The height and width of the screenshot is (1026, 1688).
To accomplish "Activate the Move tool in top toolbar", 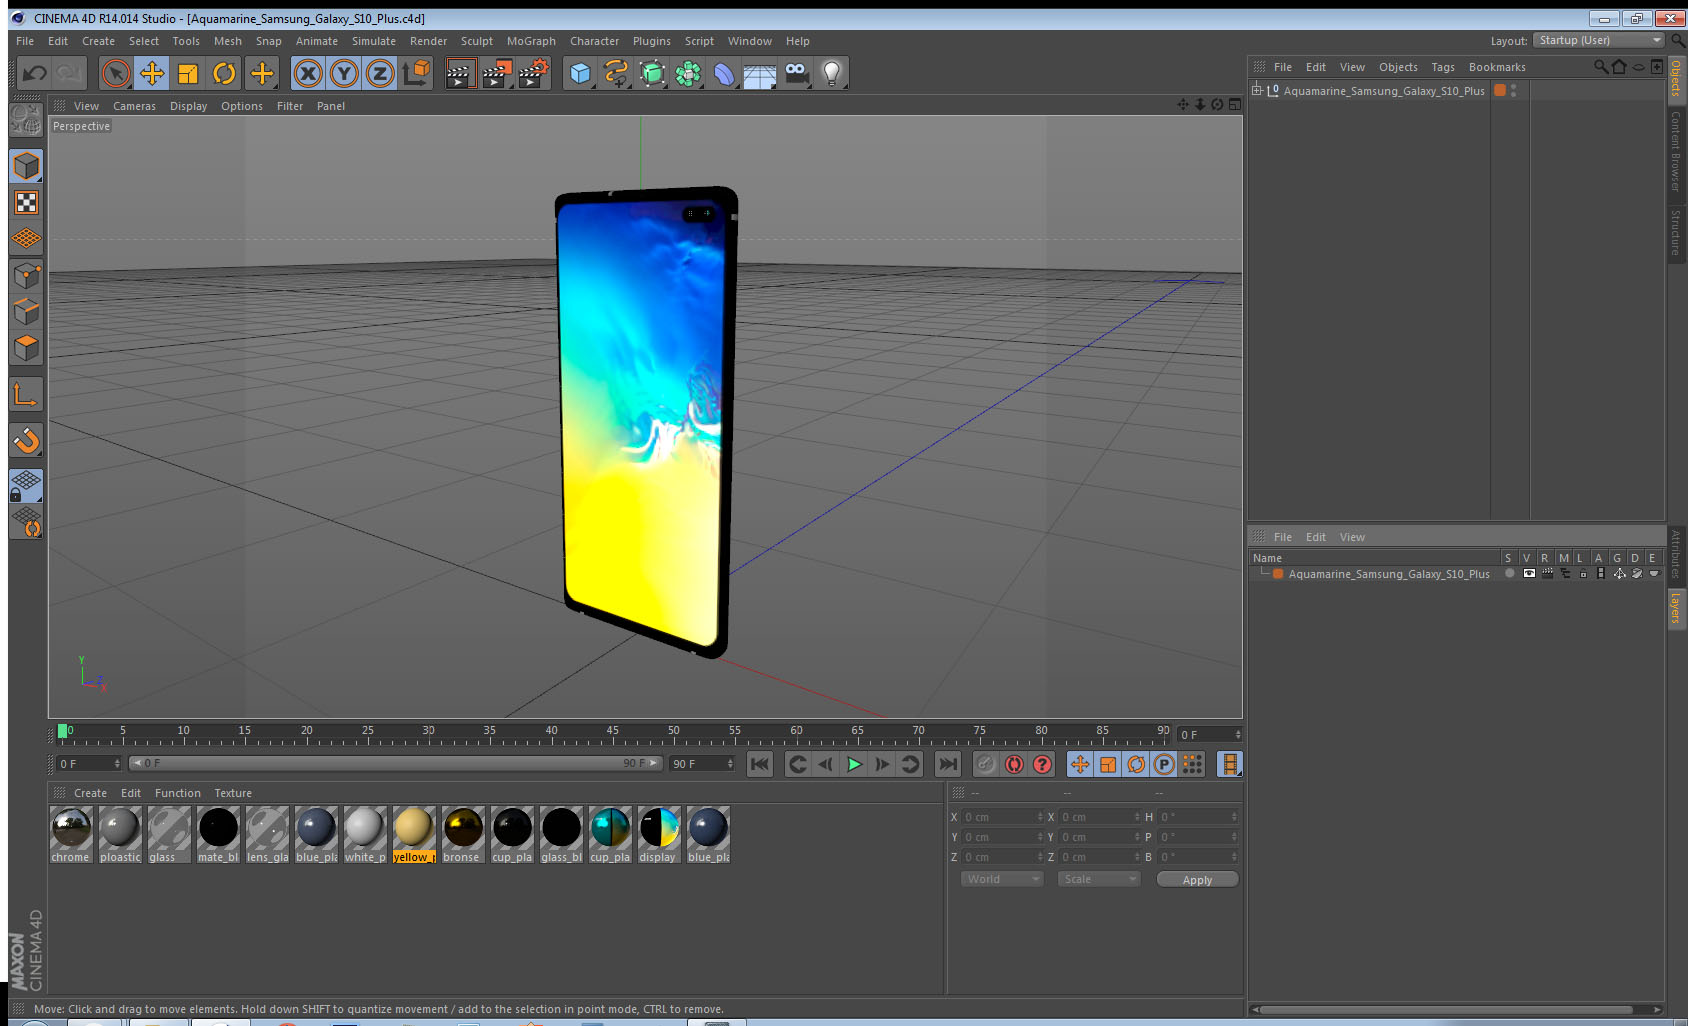I will pyautogui.click(x=152, y=73).
